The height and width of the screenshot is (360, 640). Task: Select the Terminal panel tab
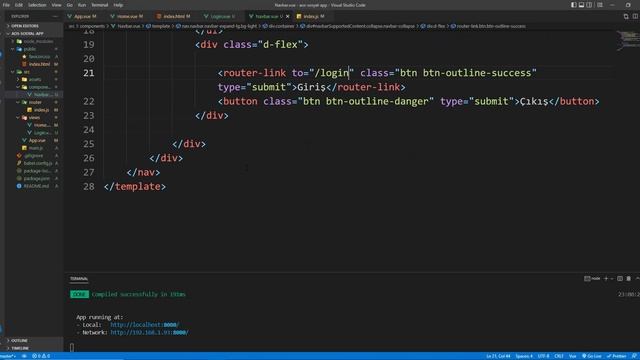pos(79,279)
